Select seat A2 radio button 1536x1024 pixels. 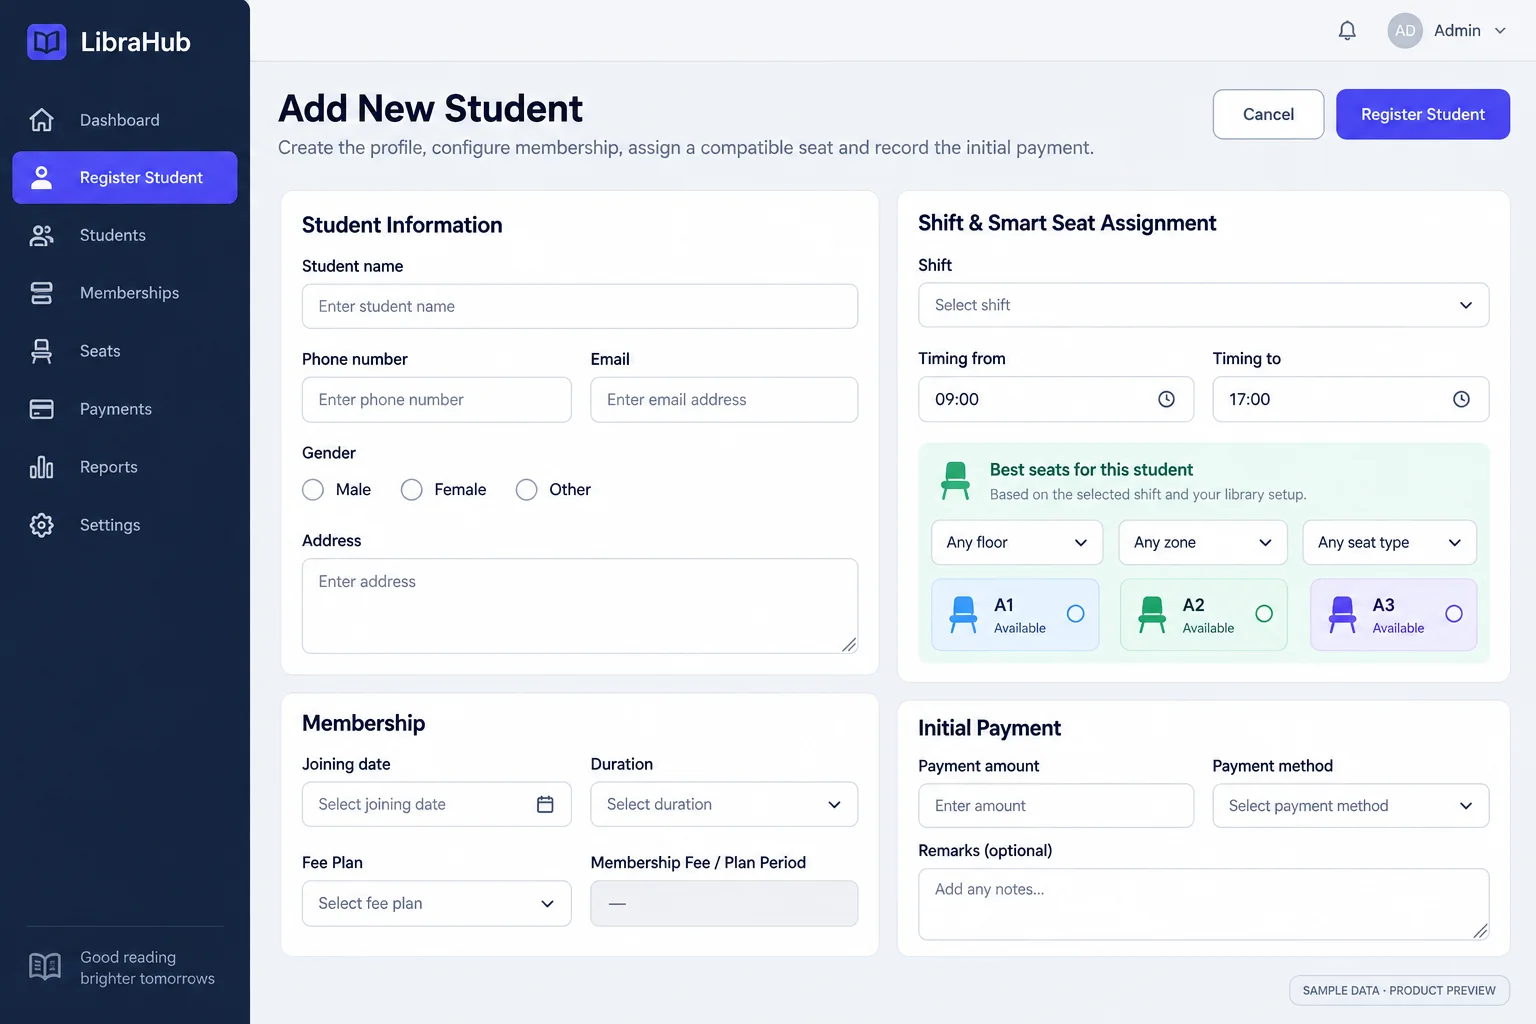(1264, 614)
